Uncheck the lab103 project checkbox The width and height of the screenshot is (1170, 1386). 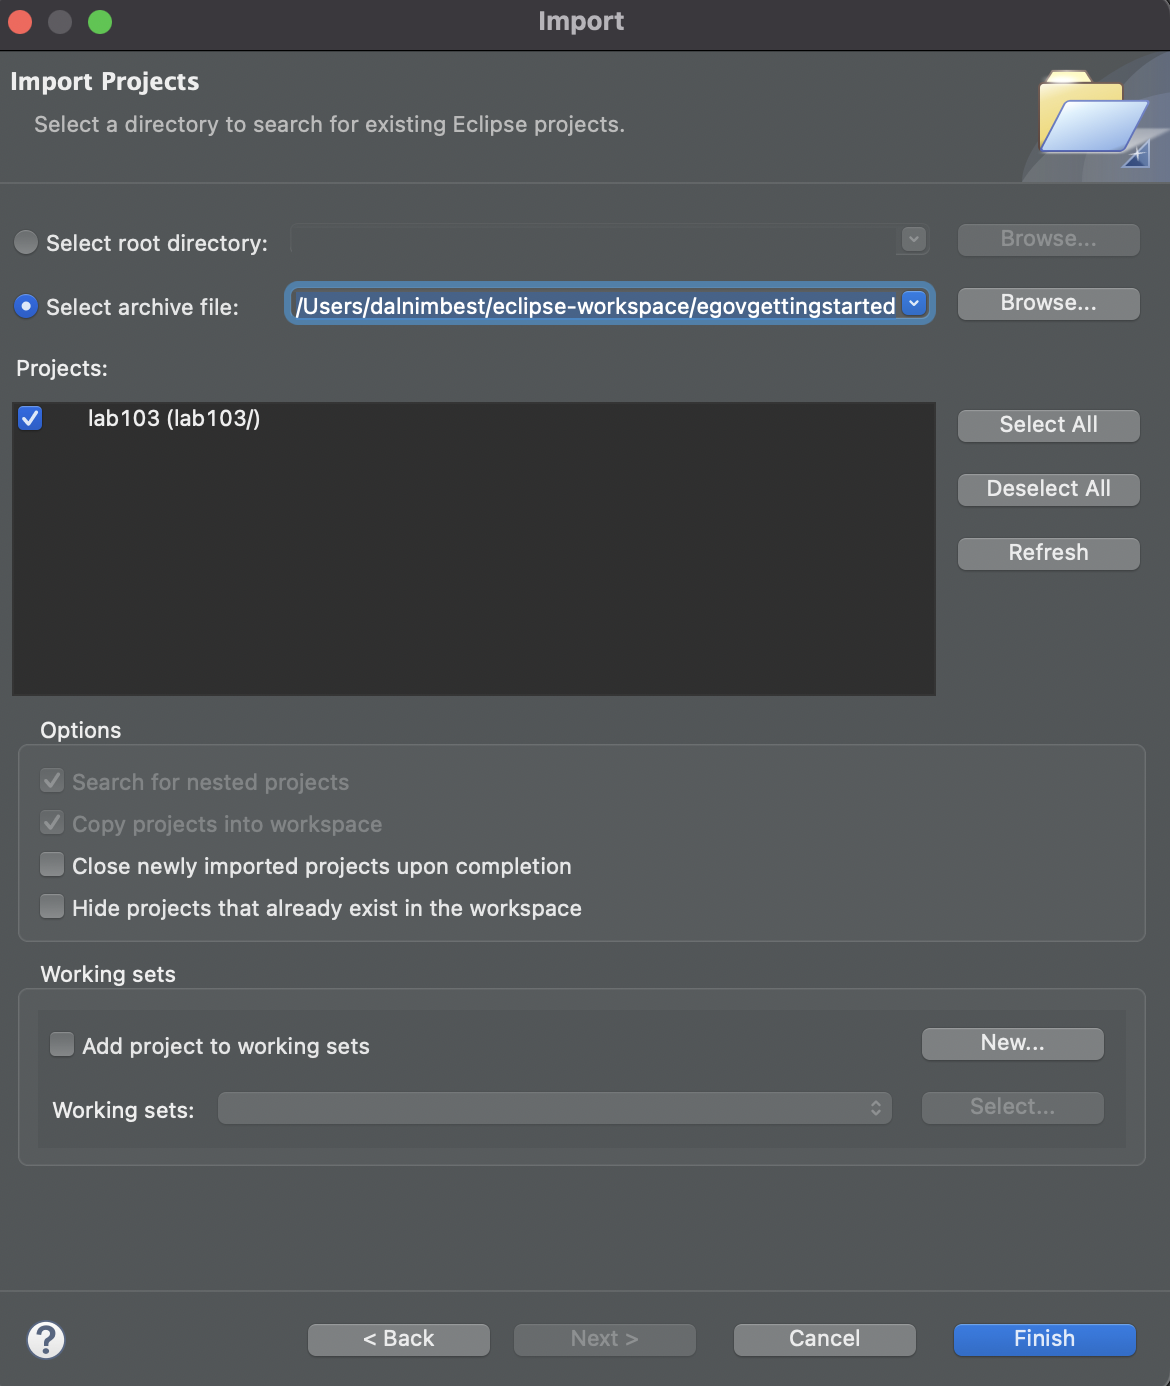point(30,418)
